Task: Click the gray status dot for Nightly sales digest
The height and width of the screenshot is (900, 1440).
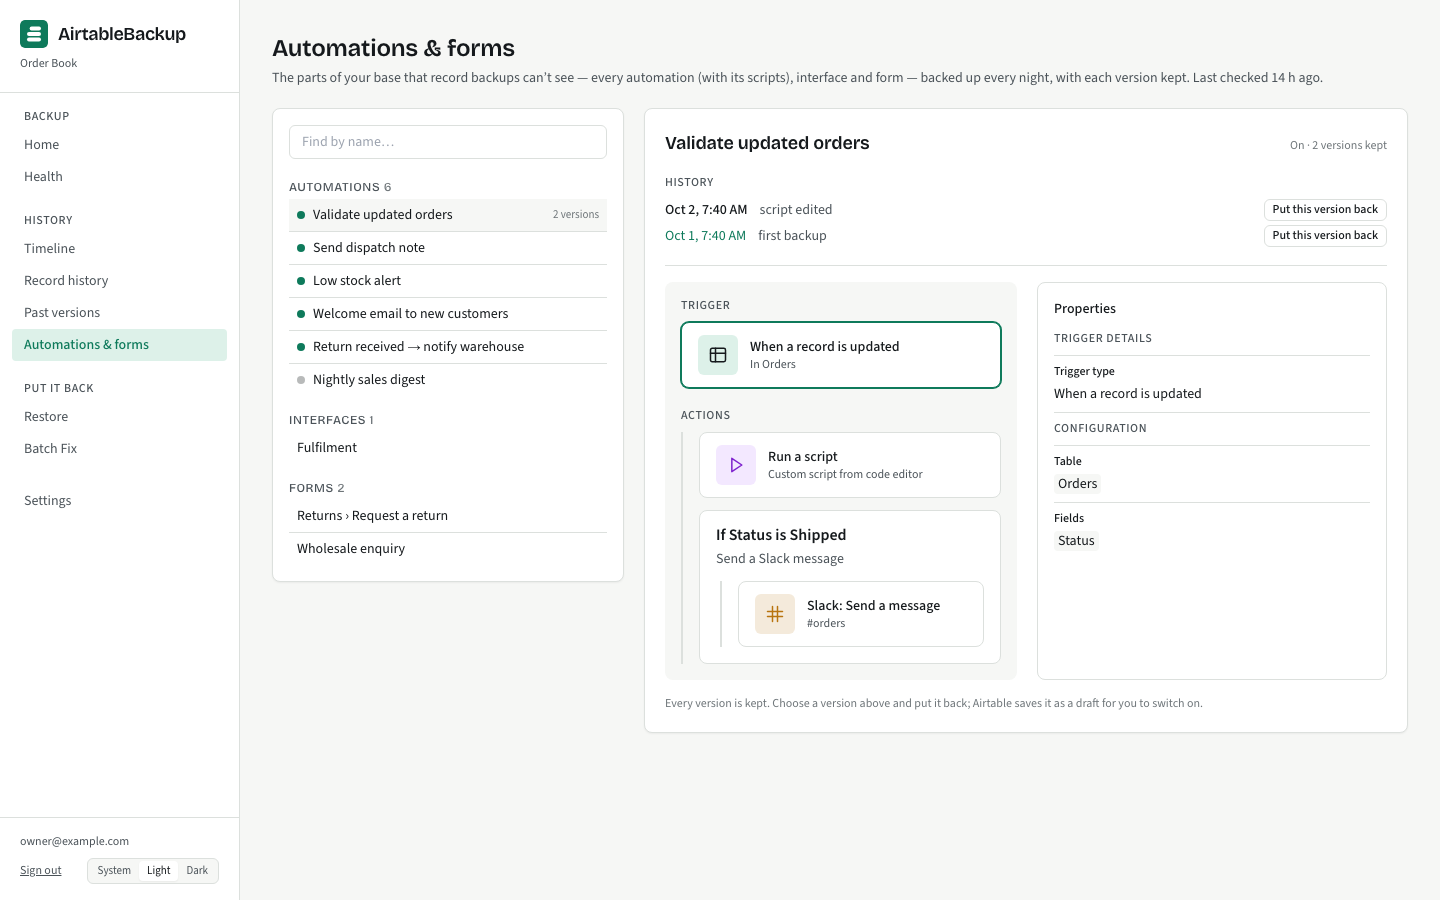Action: (x=301, y=380)
